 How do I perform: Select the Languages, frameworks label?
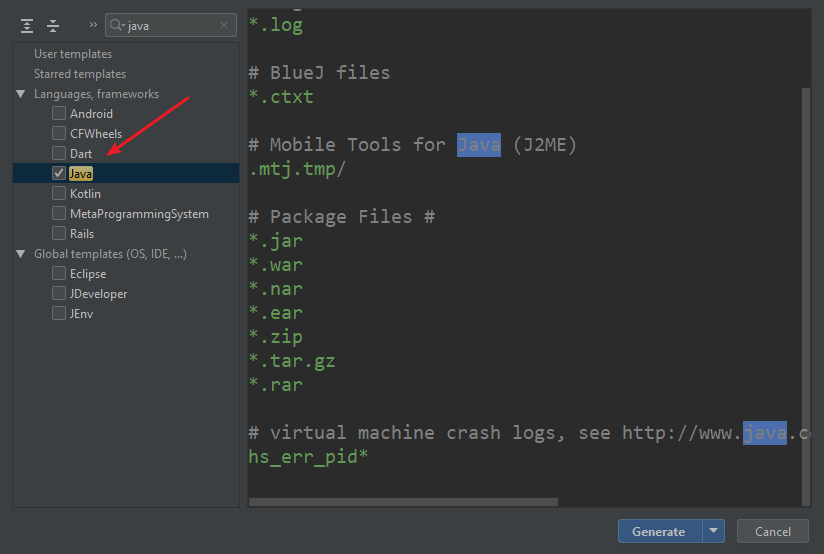pyautogui.click(x=96, y=94)
